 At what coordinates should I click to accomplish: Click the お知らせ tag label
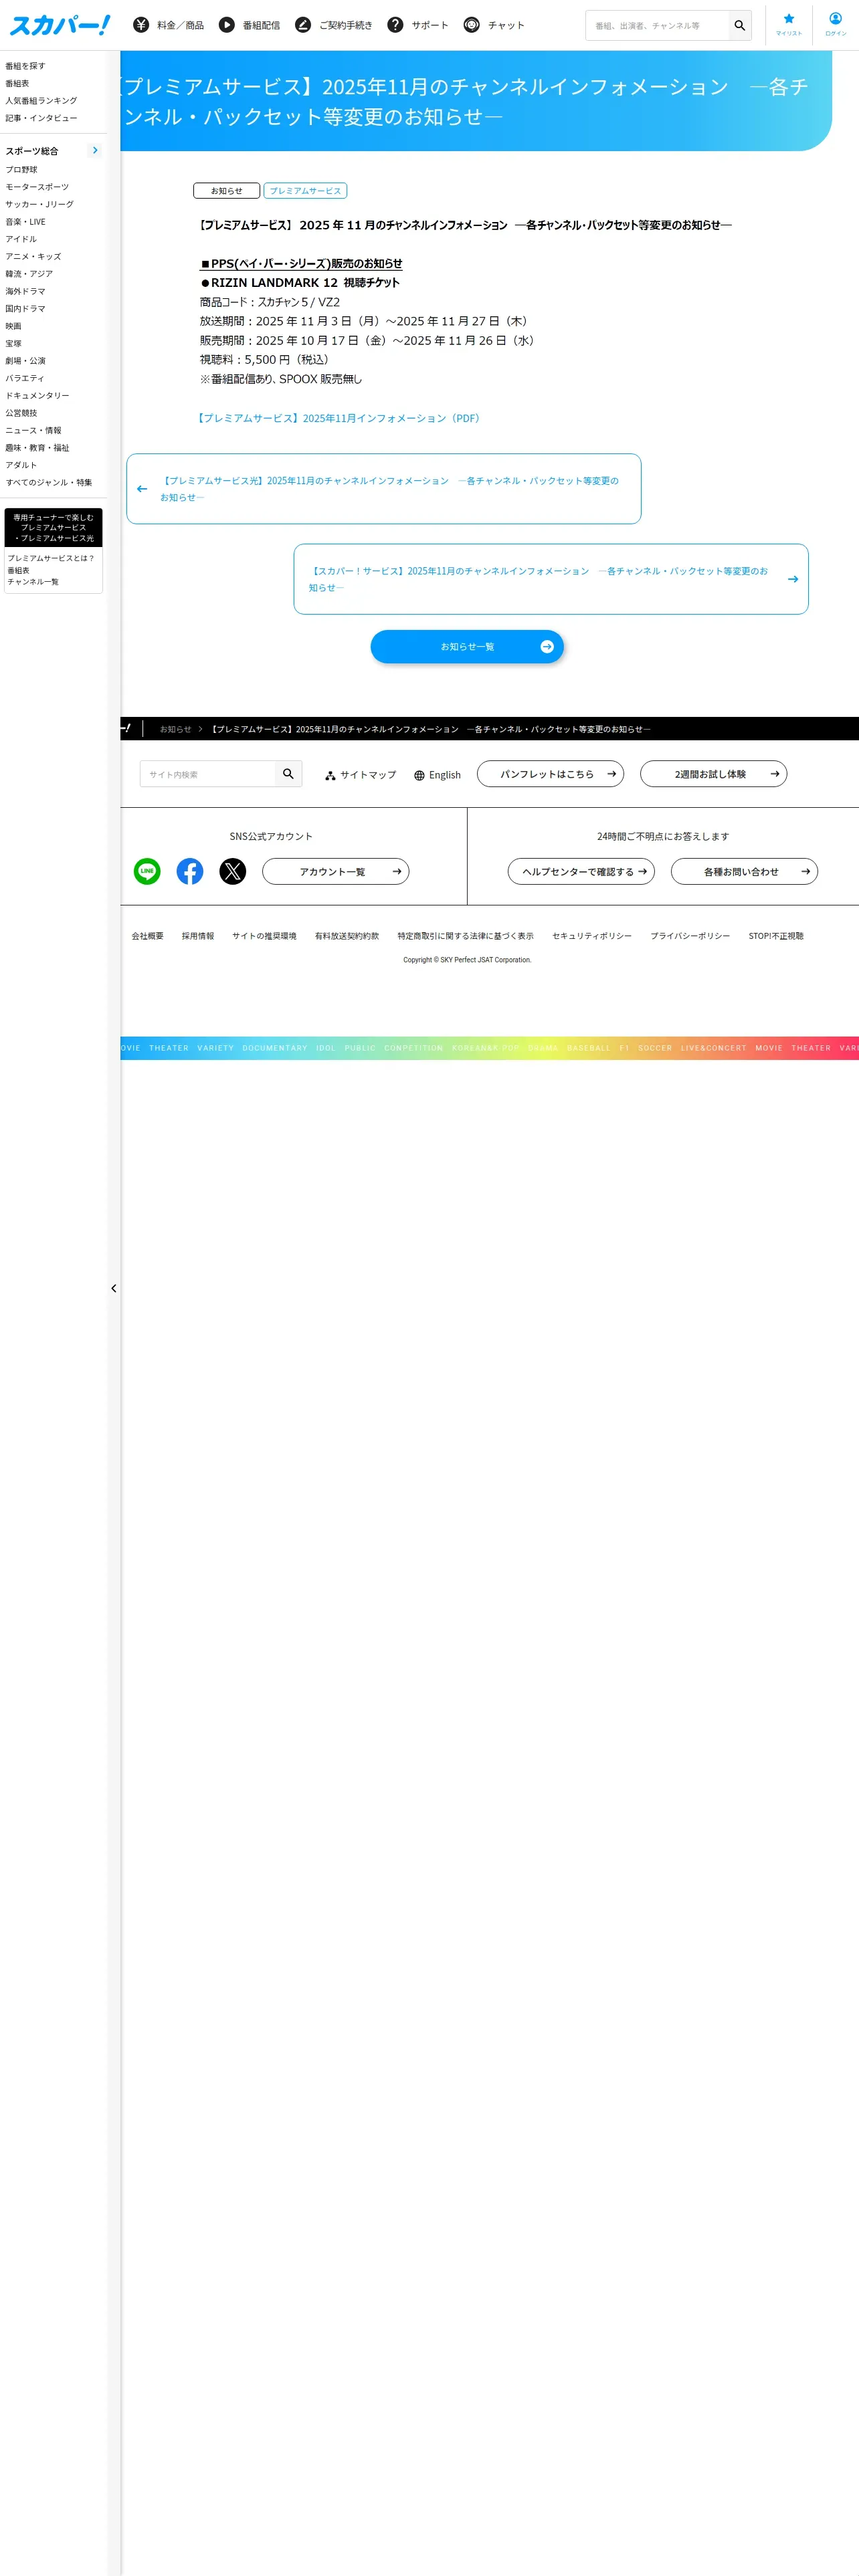(x=226, y=191)
